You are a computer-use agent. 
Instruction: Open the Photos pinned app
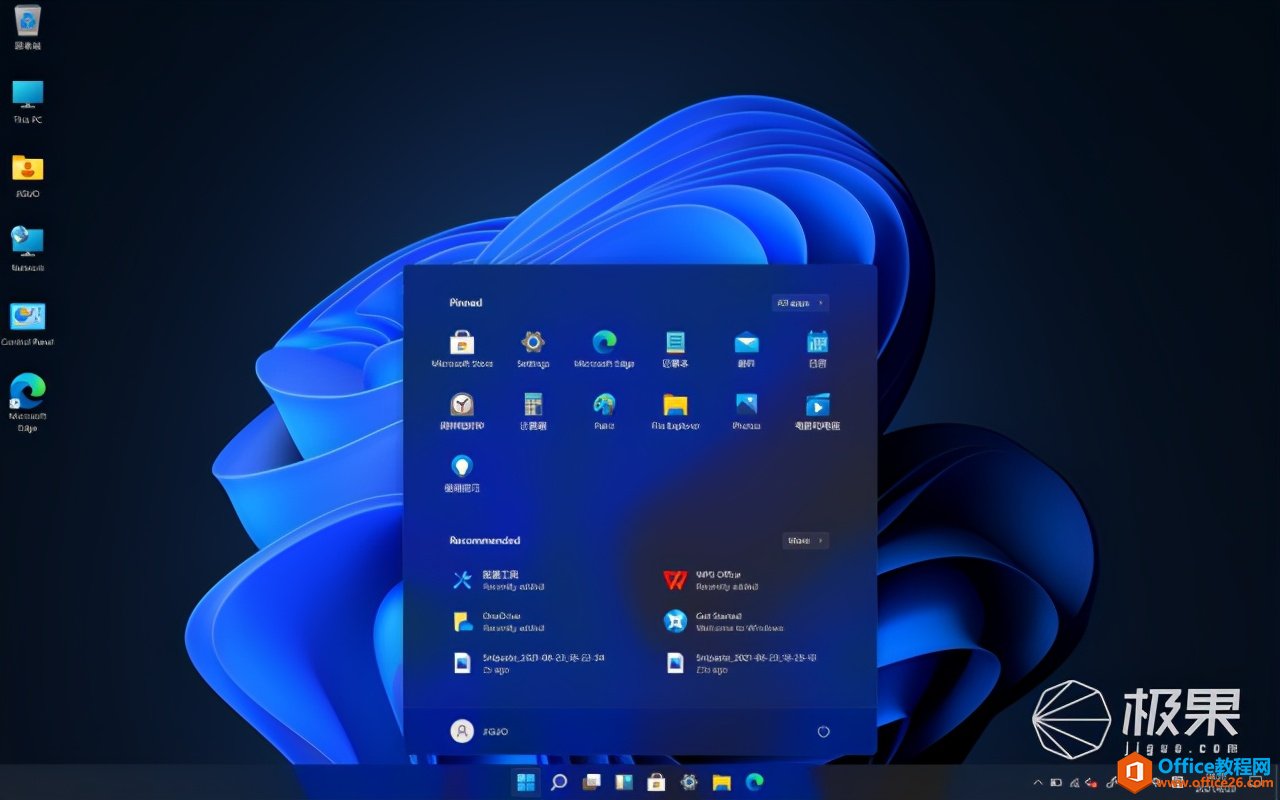tap(746, 410)
